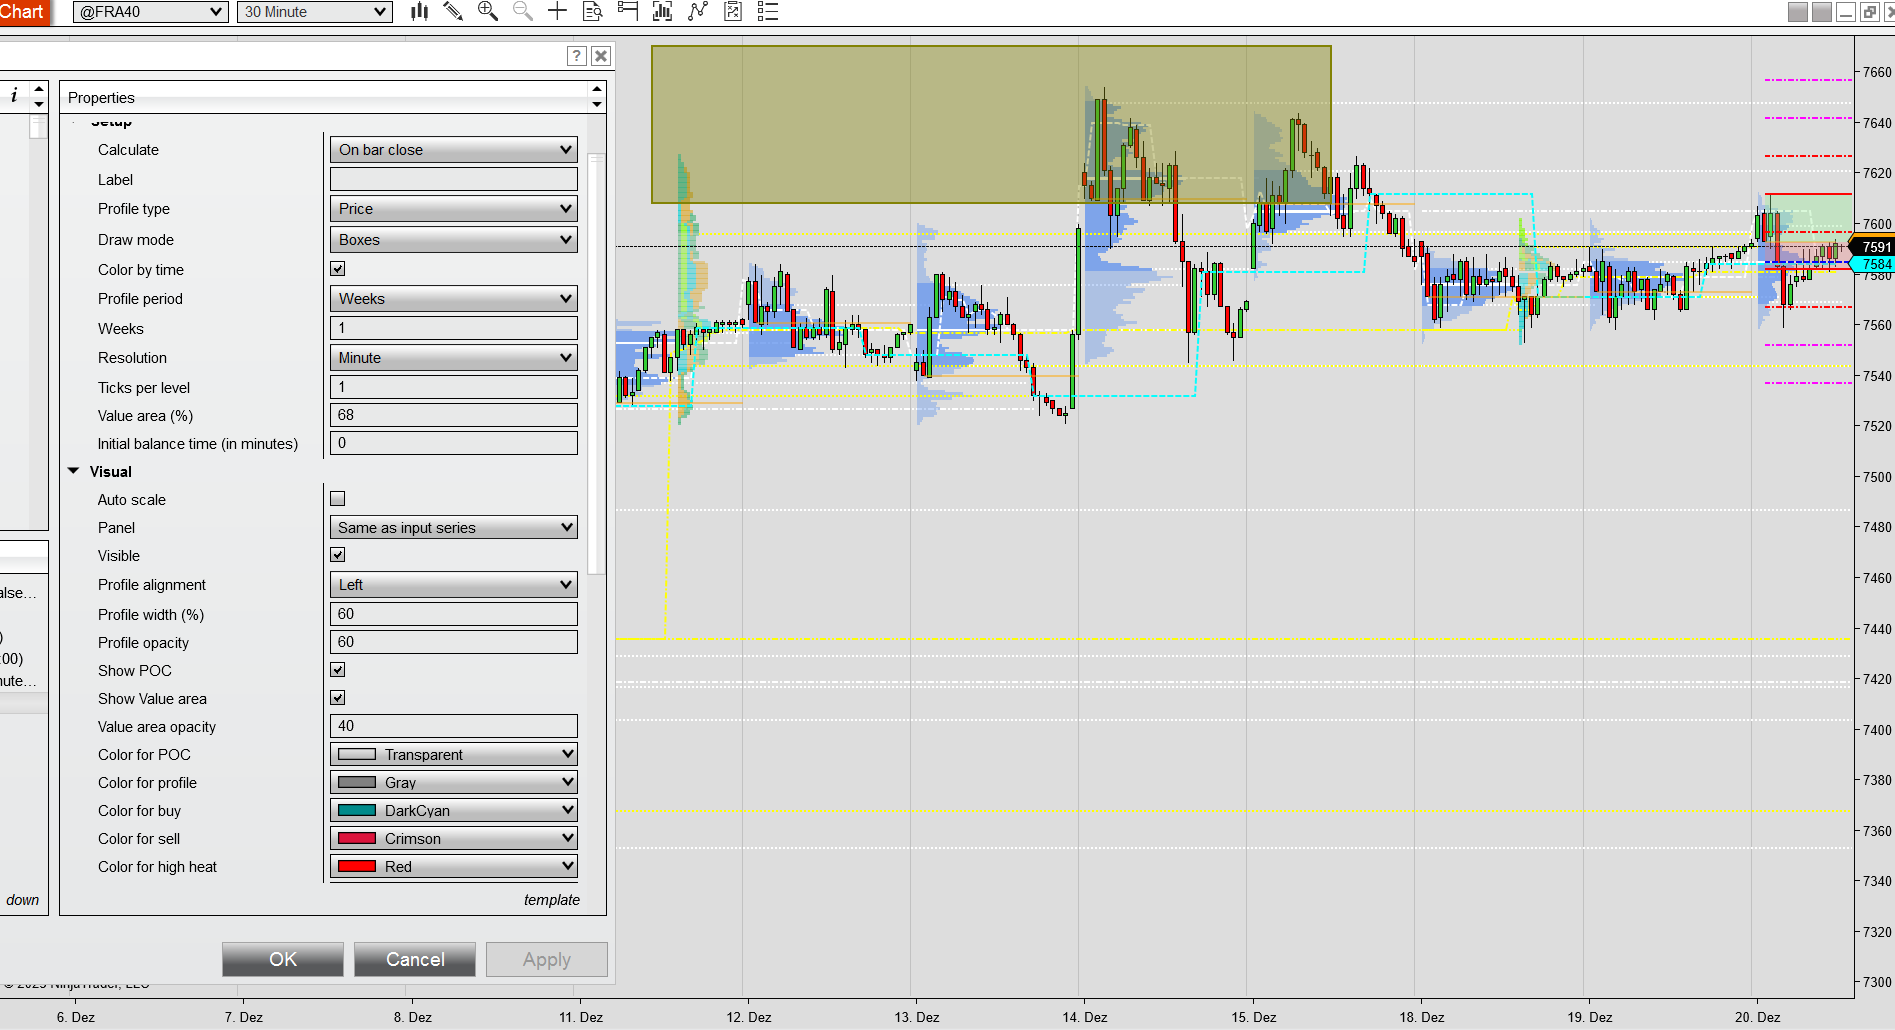The width and height of the screenshot is (1895, 1030).
Task: Click the Profile width (%) field
Action: [x=454, y=614]
